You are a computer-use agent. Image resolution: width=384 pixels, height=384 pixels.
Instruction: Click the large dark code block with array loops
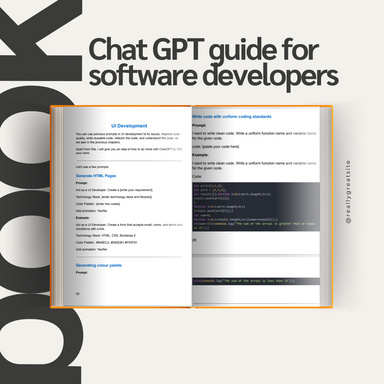pos(256,207)
